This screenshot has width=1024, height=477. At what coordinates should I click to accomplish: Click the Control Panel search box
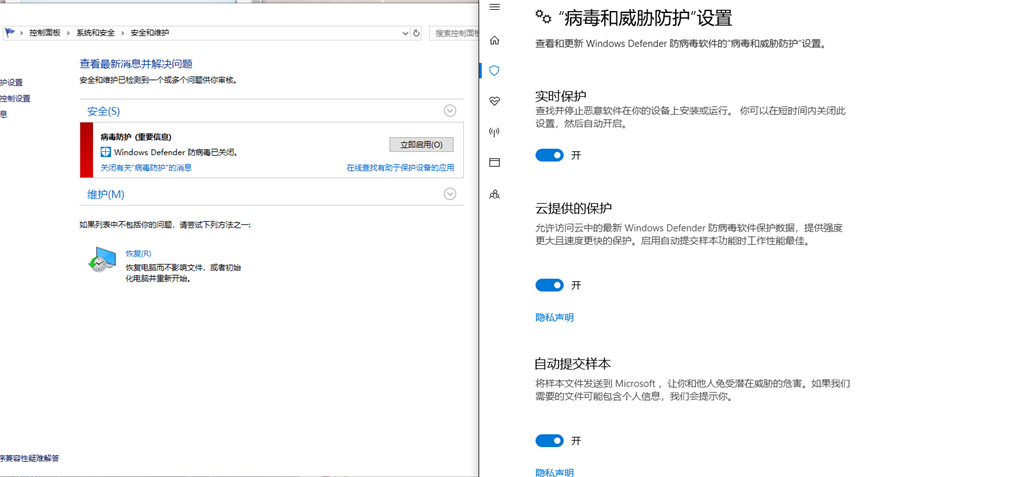click(x=453, y=33)
